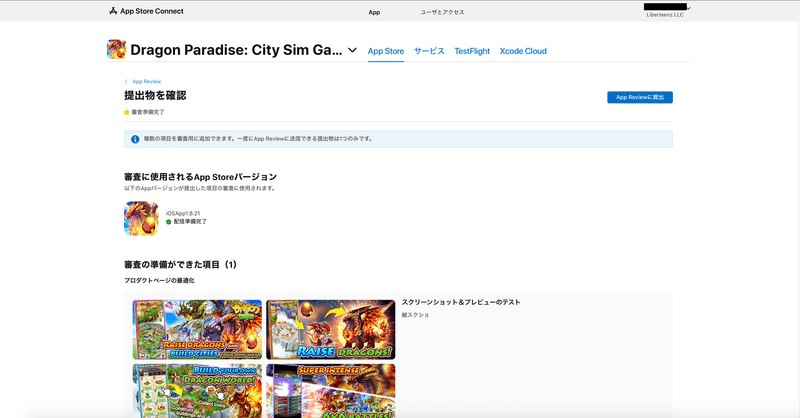Click the back chevron before App Review
800x418 pixels.
click(x=127, y=82)
